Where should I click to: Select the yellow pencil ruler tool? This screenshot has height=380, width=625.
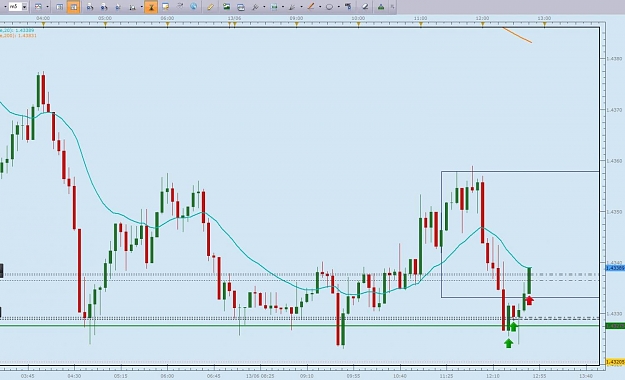pos(210,7)
